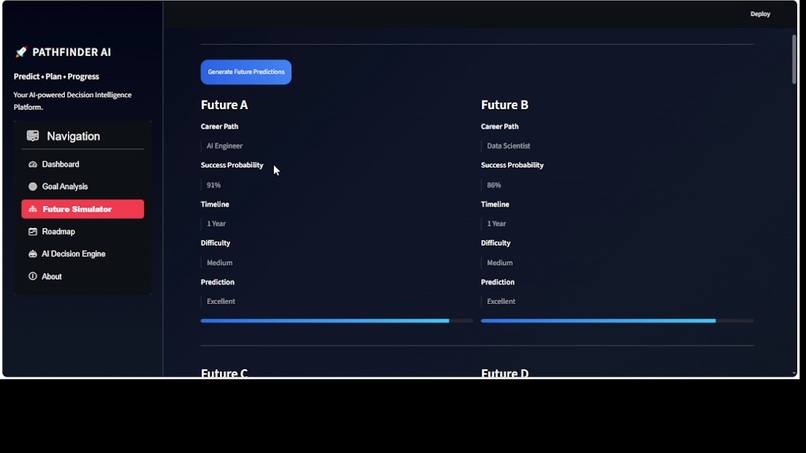Click the Future D heading
Screen dimensions: 806x453
tap(504, 373)
